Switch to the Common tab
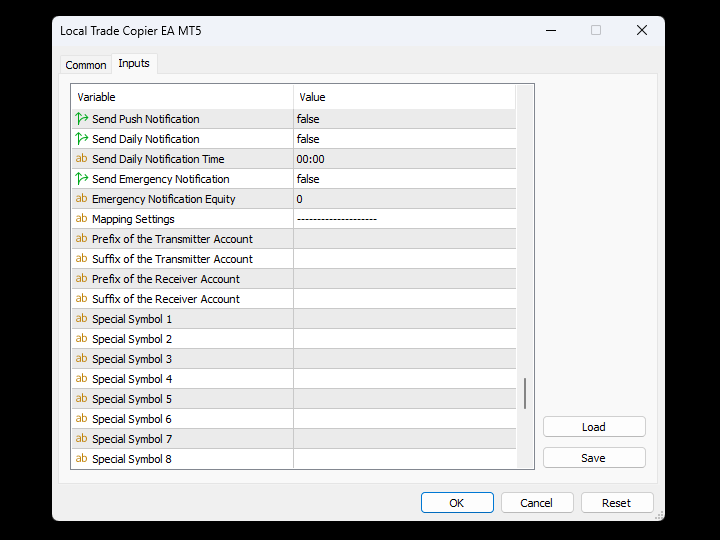The height and width of the screenshot is (540, 720). coord(86,65)
